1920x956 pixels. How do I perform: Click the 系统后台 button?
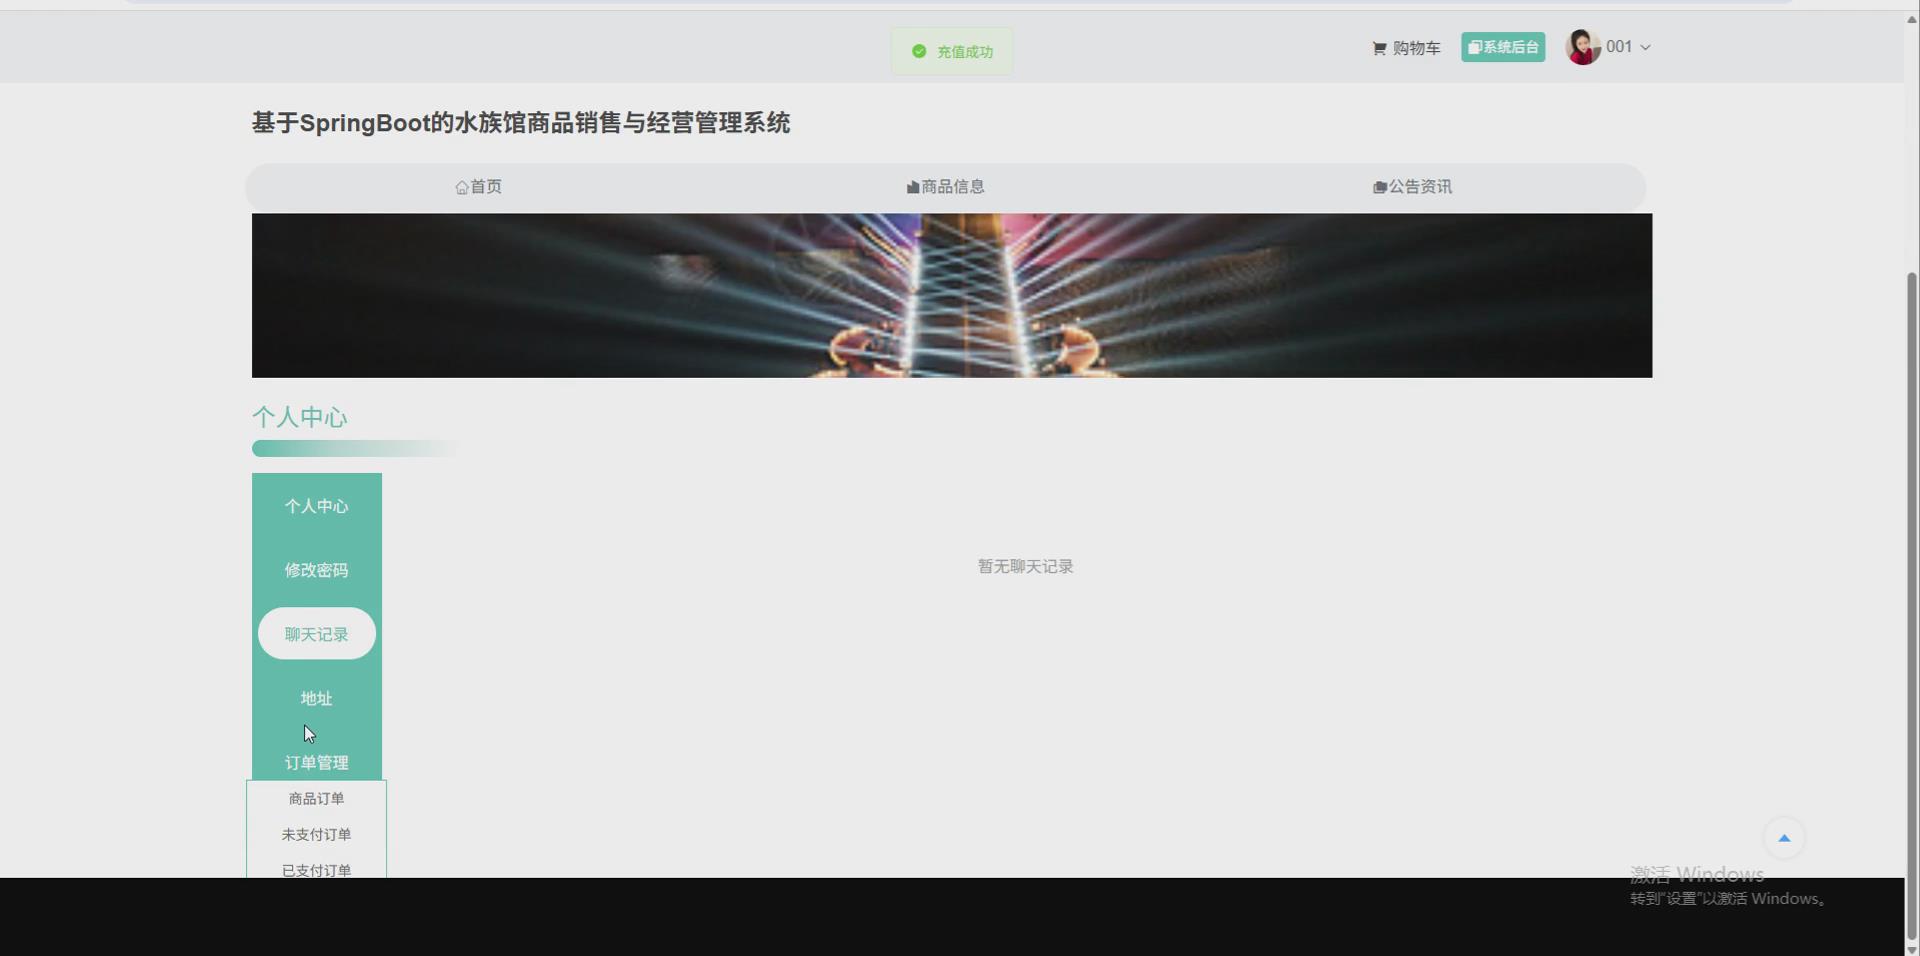click(1503, 47)
